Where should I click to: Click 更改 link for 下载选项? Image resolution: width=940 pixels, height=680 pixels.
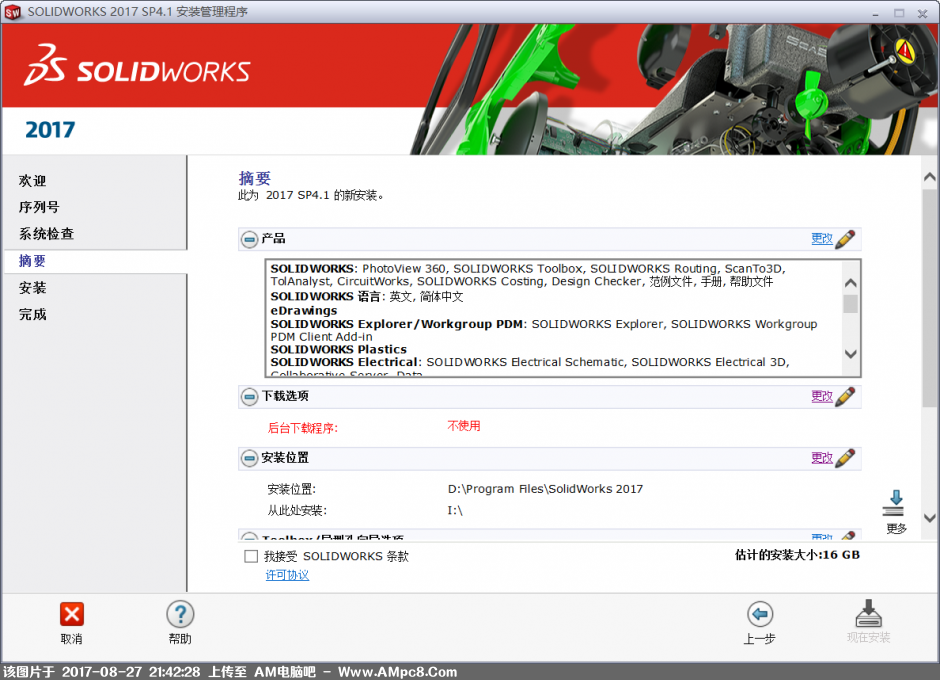[x=822, y=396]
